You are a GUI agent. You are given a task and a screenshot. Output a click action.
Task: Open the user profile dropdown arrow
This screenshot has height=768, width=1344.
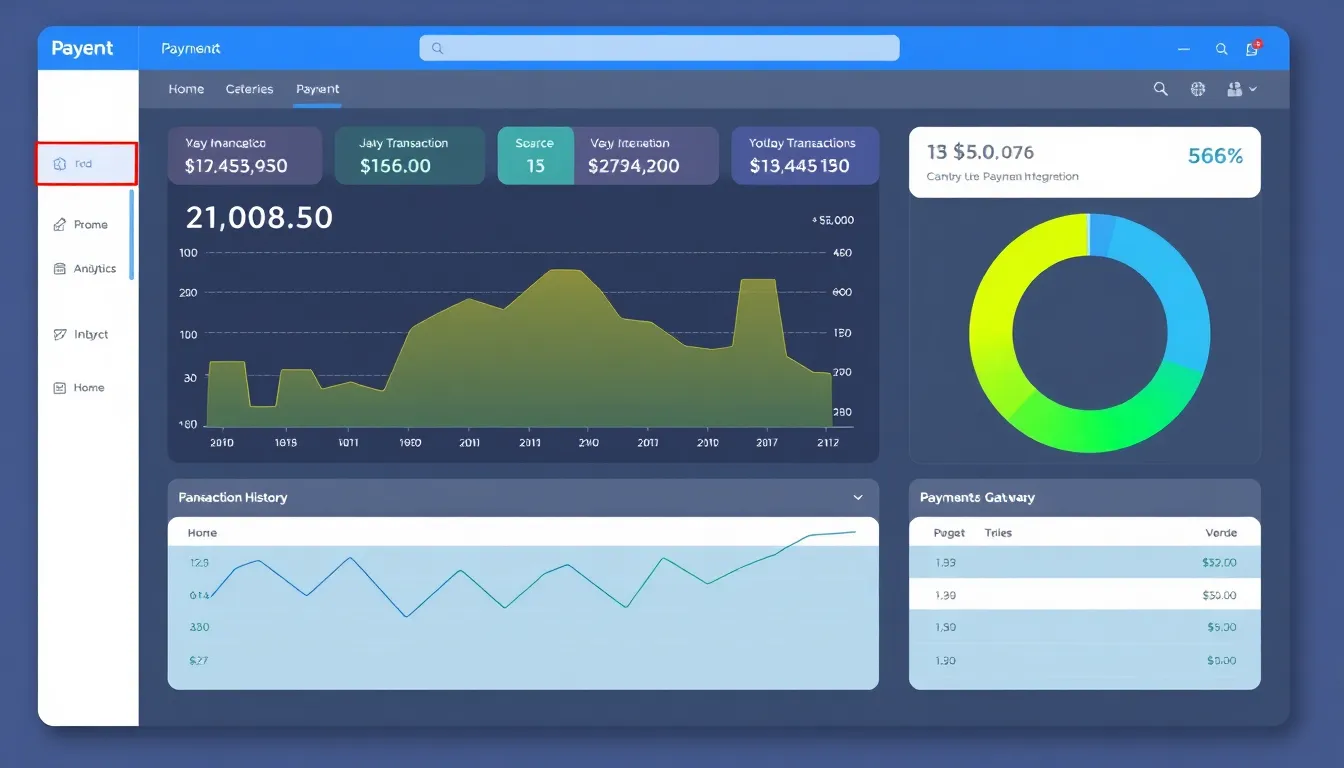[x=1253, y=89]
